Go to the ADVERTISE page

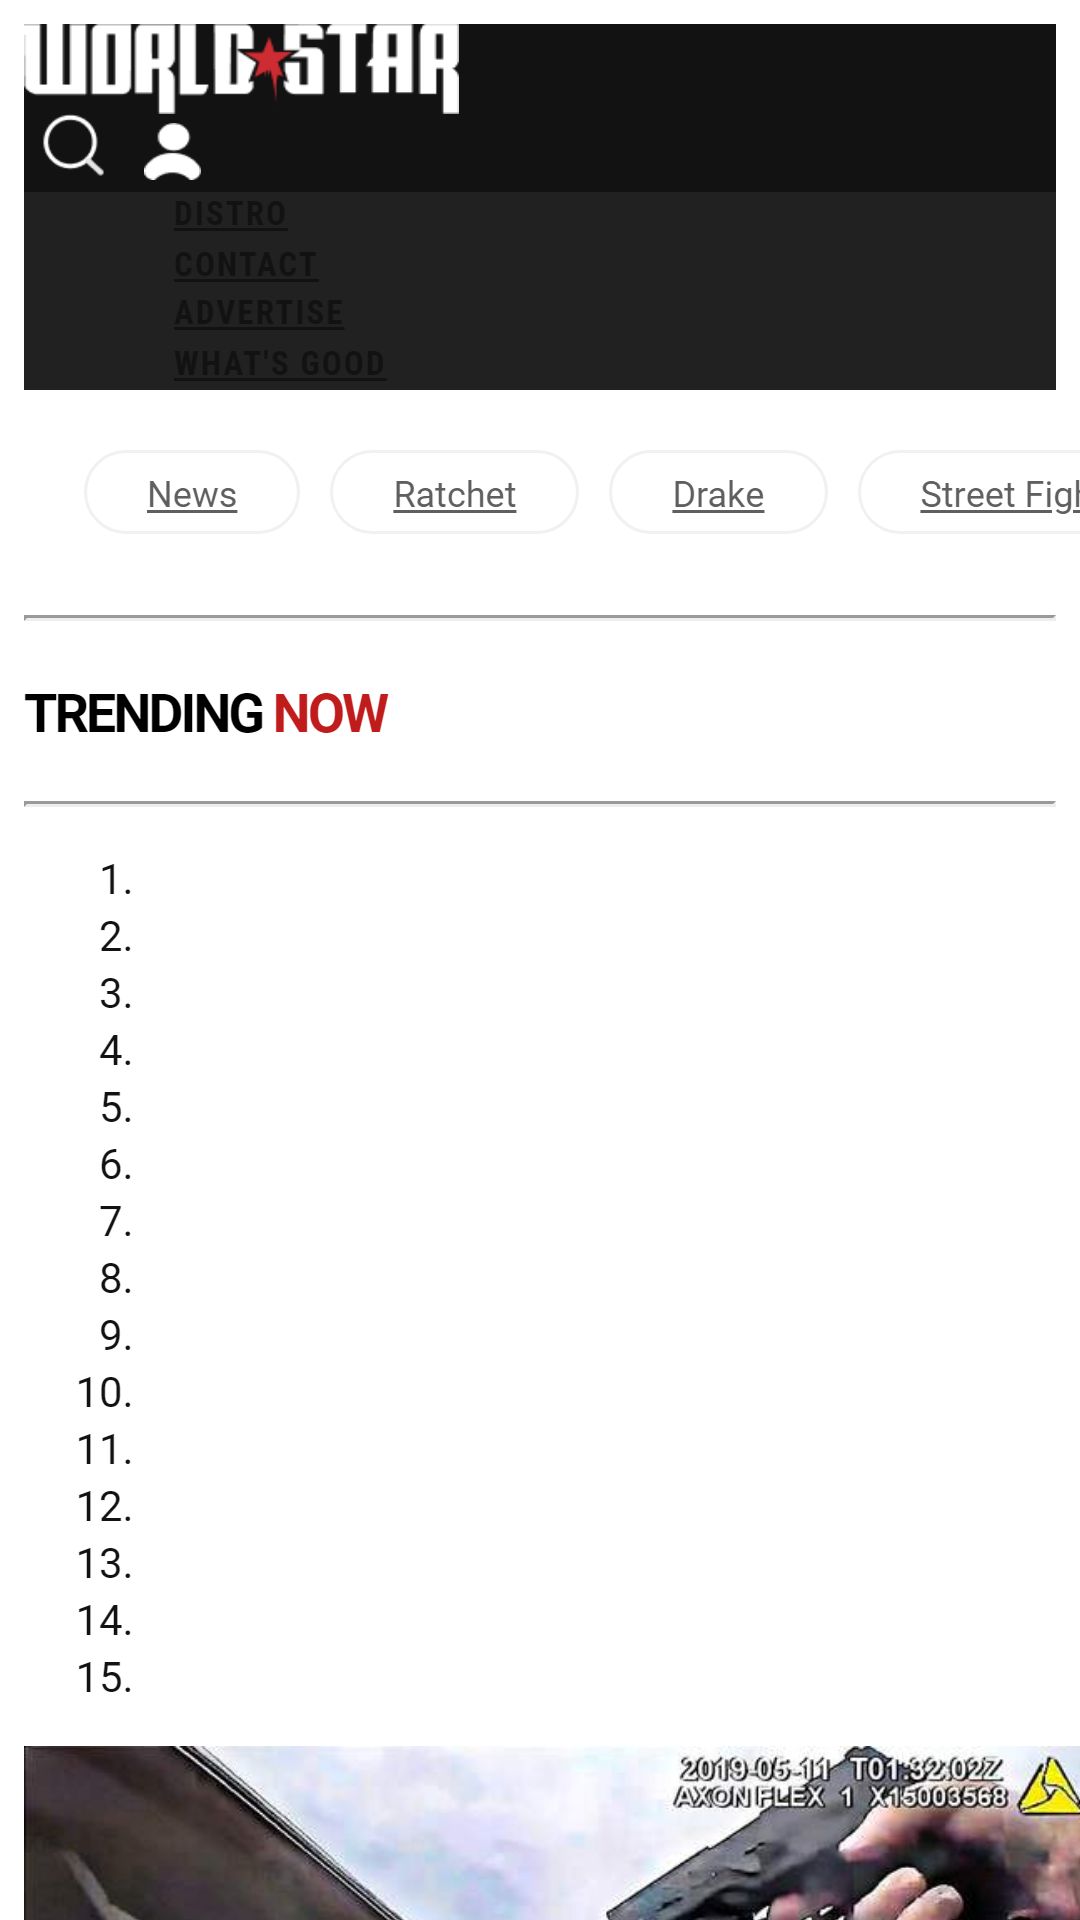pos(259,313)
